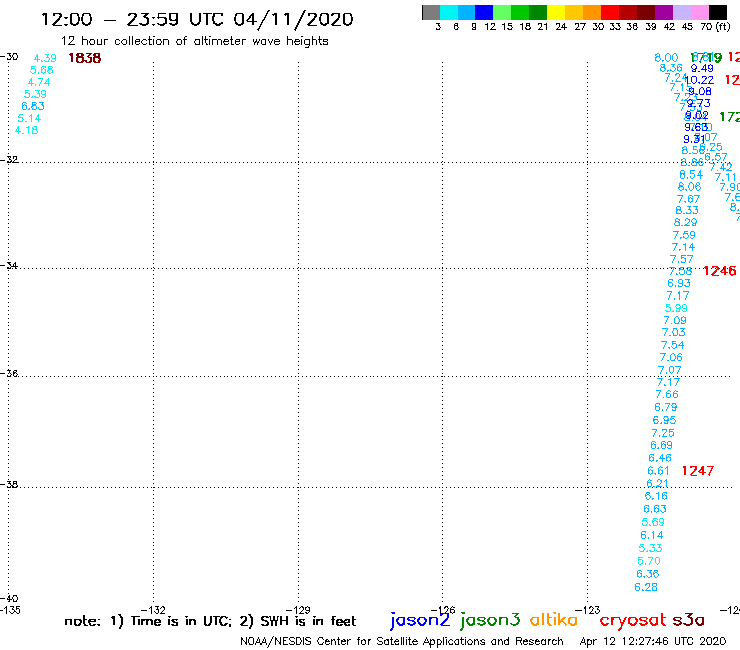This screenshot has width=740, height=650.
Task: Select the bright red swatch in the color scale
Action: pos(610,13)
